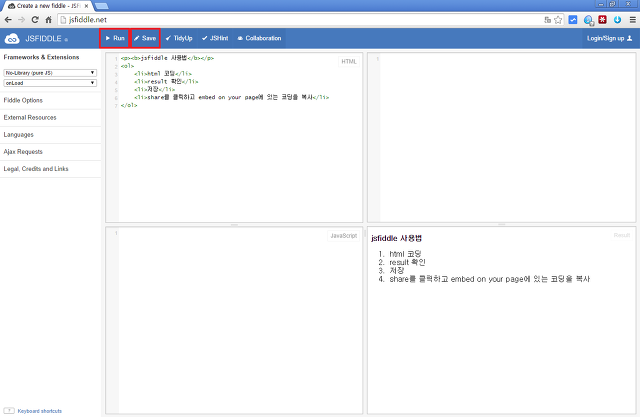The width and height of the screenshot is (640, 417).
Task: Open the No-Library (pure JS) dropdown
Action: coord(50,73)
